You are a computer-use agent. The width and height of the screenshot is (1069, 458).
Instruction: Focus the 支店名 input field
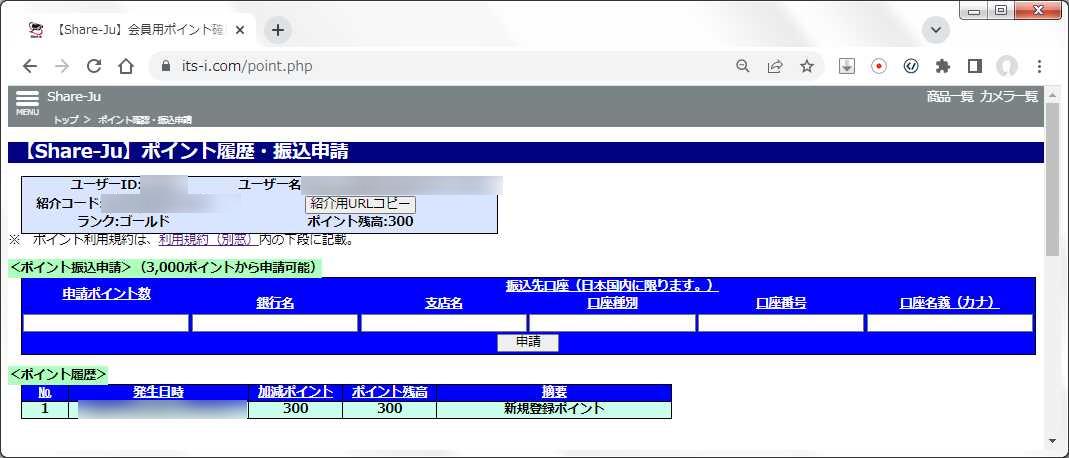(444, 323)
